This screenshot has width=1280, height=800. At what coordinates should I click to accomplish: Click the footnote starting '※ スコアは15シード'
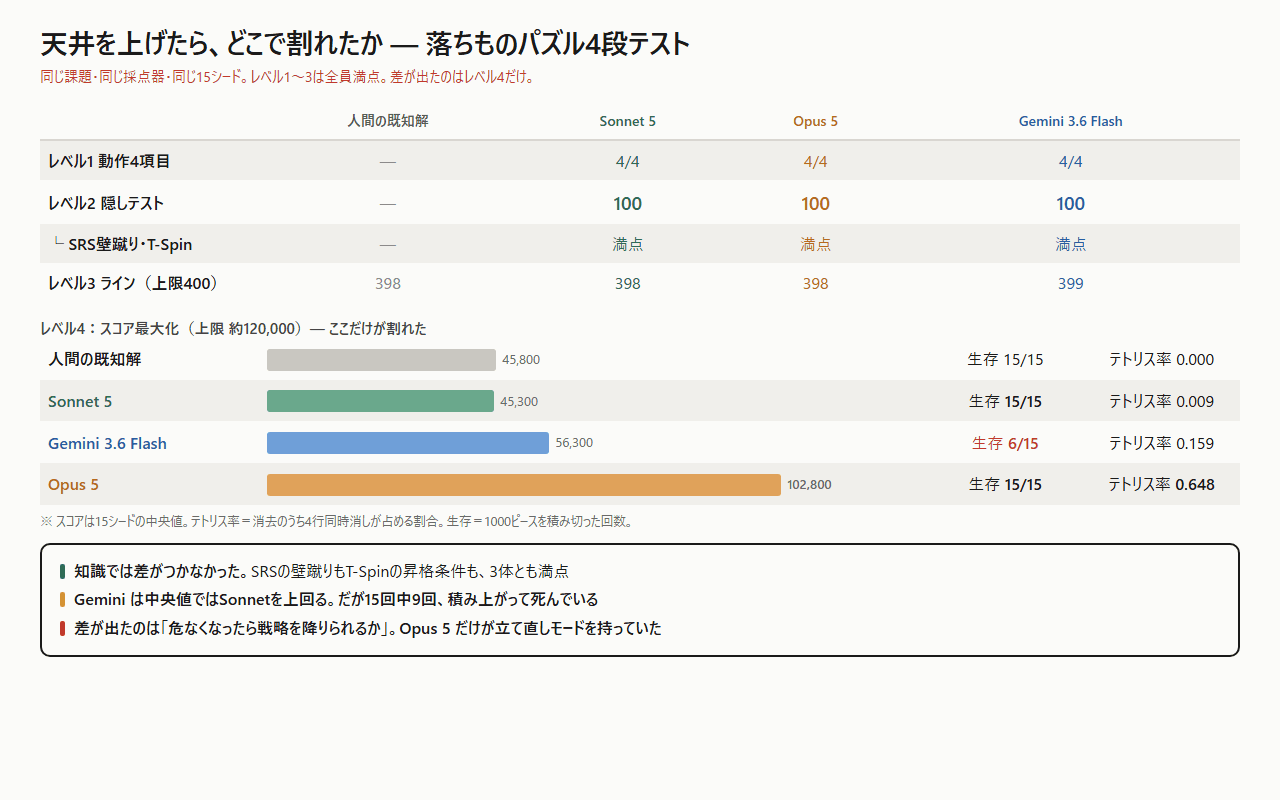[336, 521]
